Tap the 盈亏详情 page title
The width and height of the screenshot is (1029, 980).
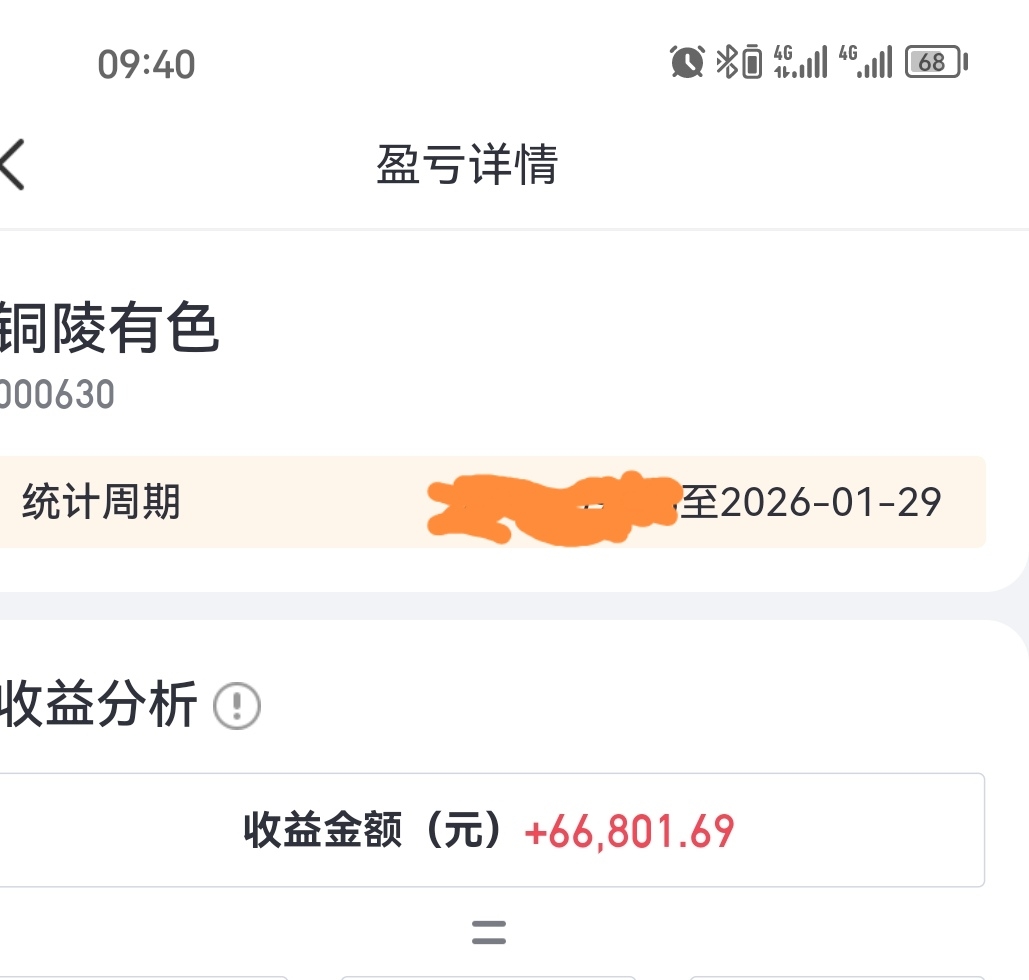(x=467, y=165)
